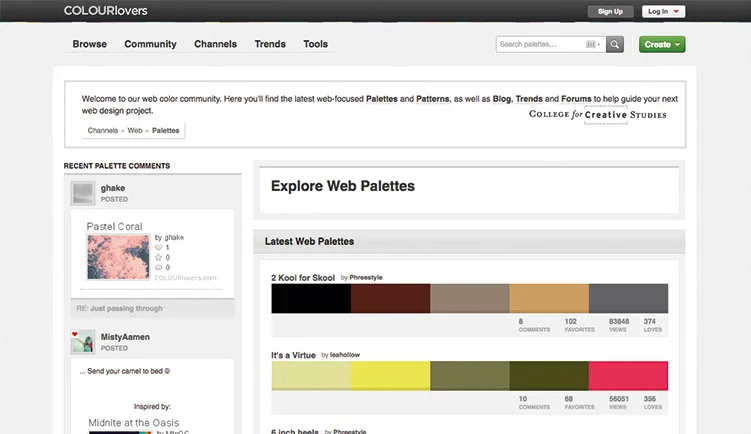Image resolution: width=751 pixels, height=434 pixels.
Task: Click Palettes in the breadcrumb
Action: pos(165,130)
